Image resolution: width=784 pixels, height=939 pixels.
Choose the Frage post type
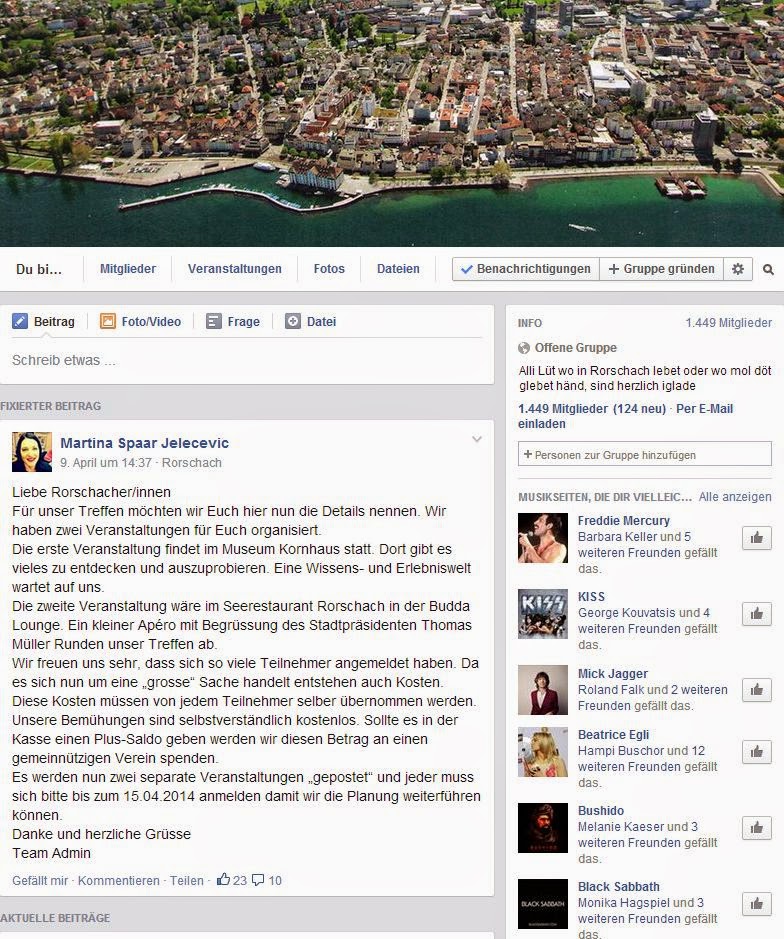point(232,322)
